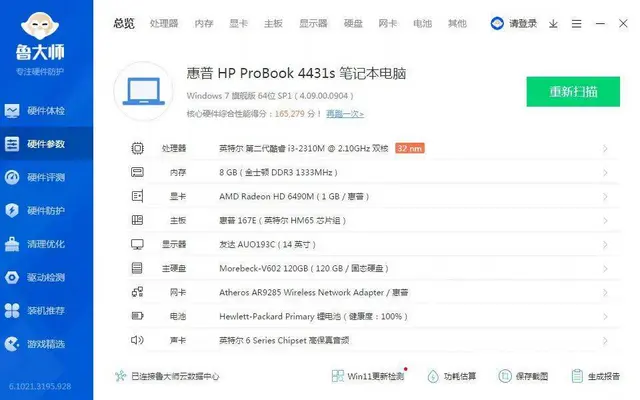Switch to the 内存 tab
This screenshot has height=400, width=640.
coord(204,24)
